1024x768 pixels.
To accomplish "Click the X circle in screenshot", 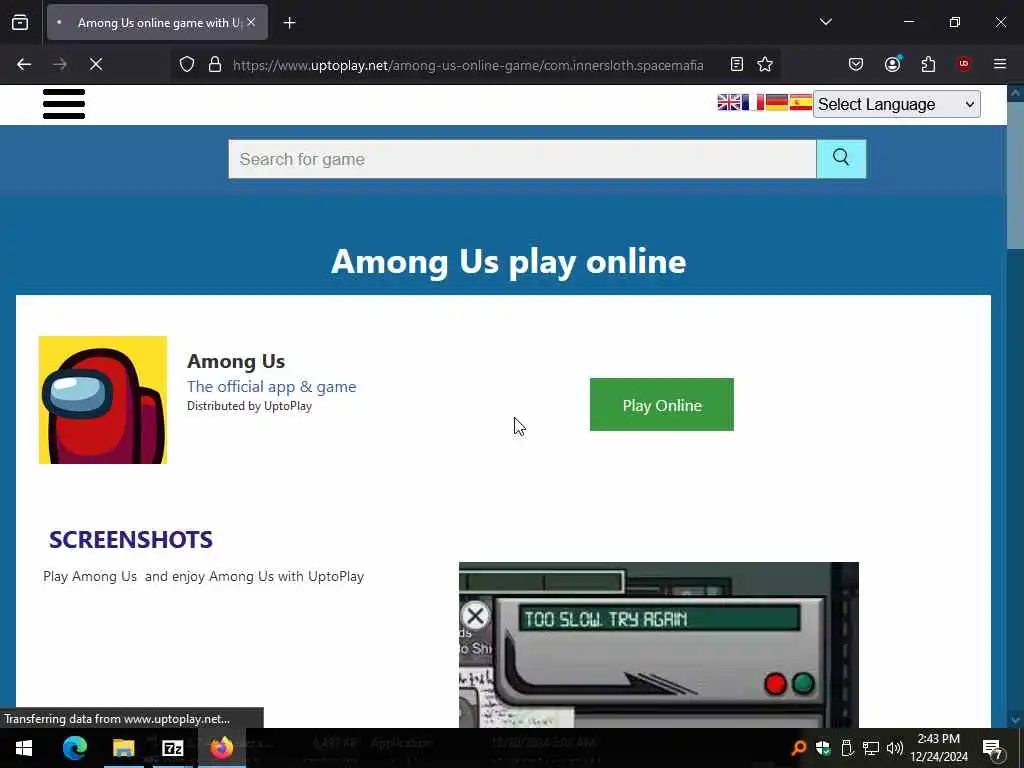I will [475, 615].
